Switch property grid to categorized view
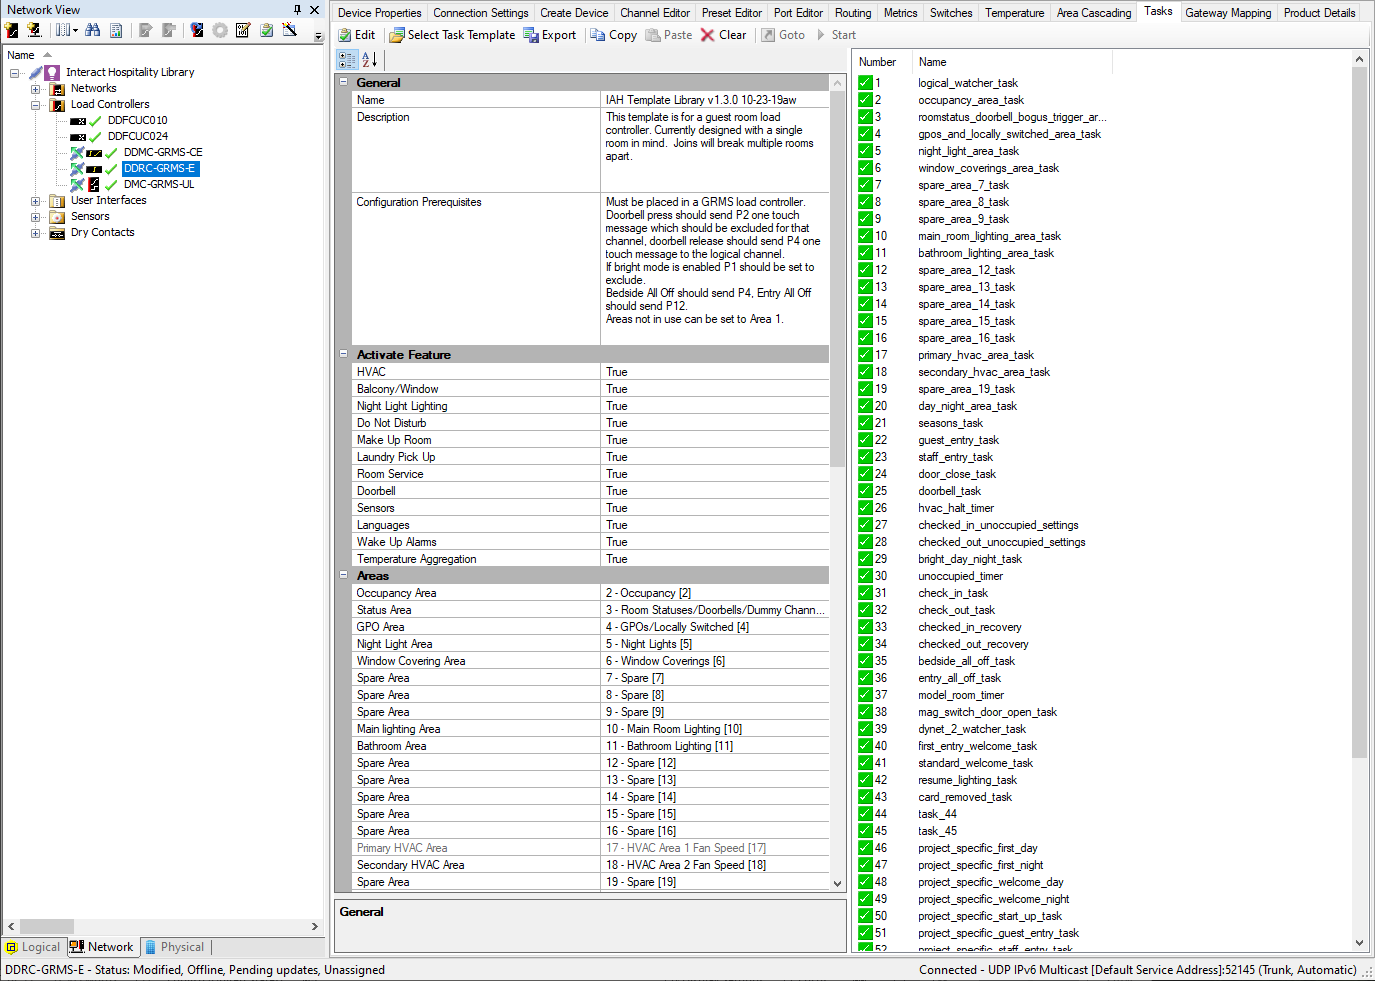Image resolution: width=1375 pixels, height=981 pixels. (x=347, y=60)
